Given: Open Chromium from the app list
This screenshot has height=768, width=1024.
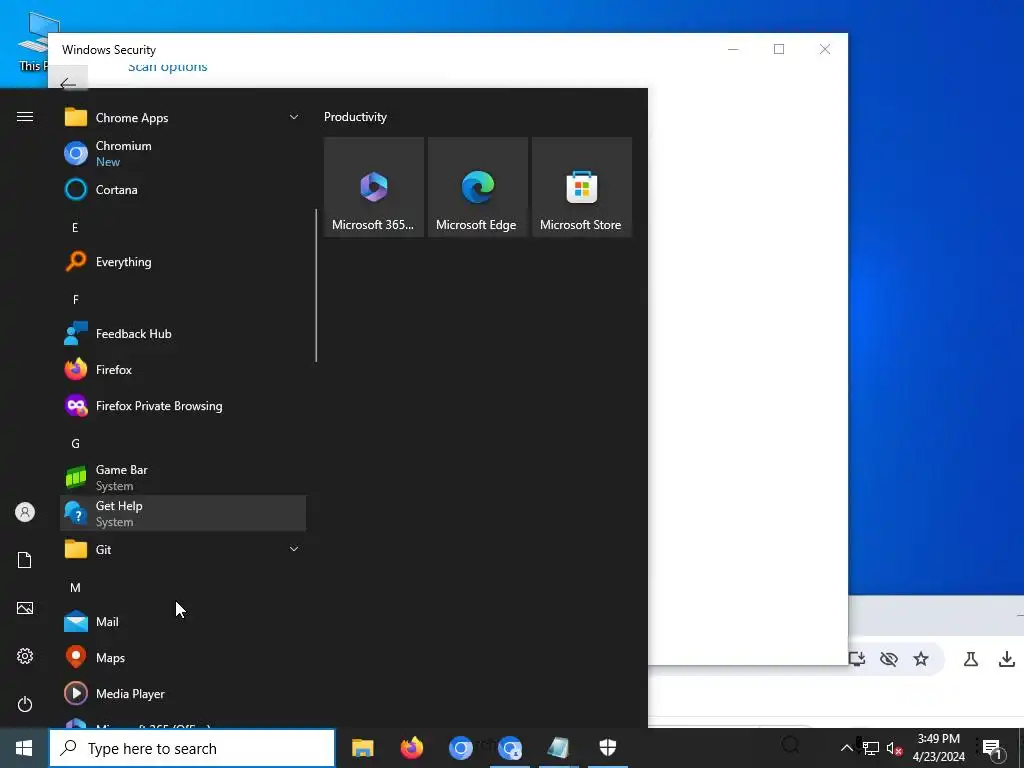Looking at the screenshot, I should (183, 153).
